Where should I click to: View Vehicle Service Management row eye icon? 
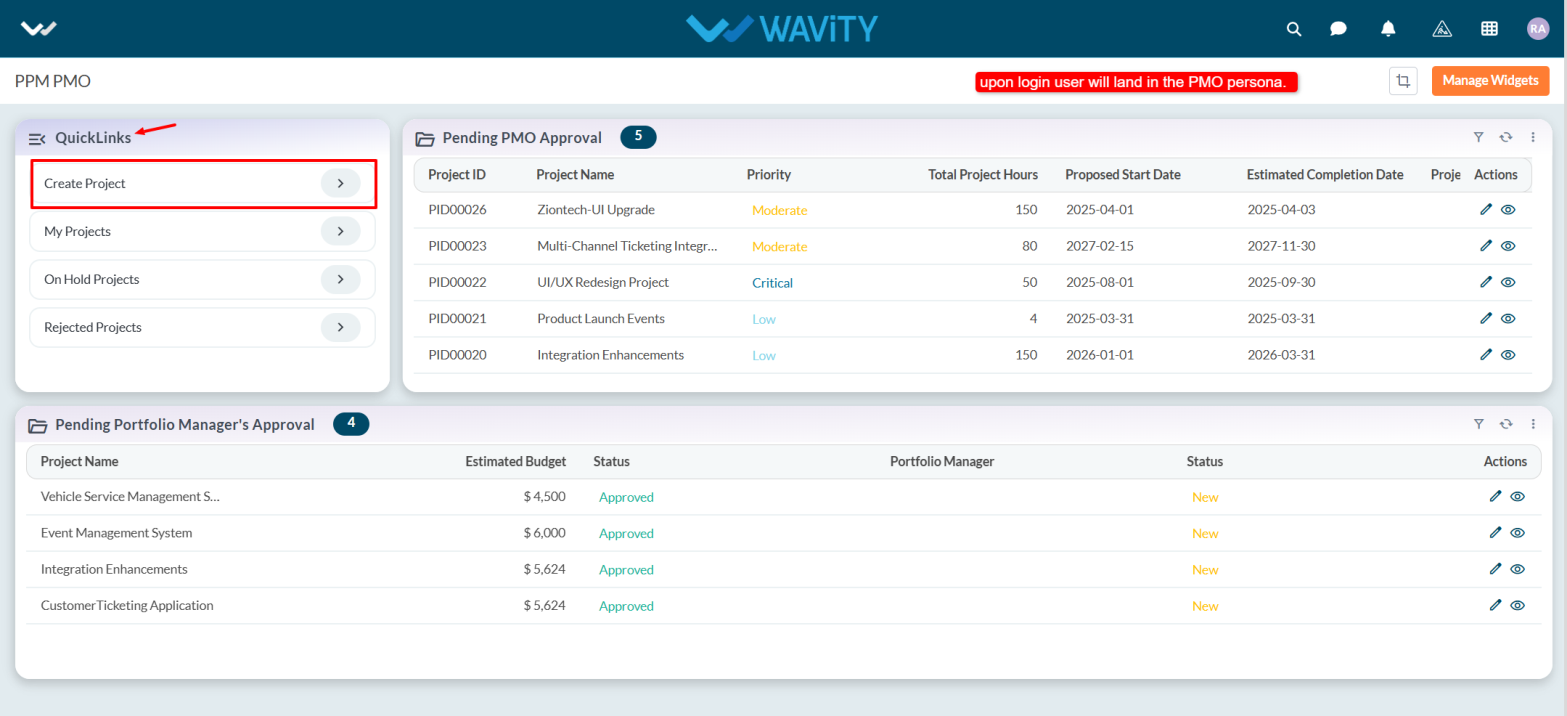click(1517, 496)
